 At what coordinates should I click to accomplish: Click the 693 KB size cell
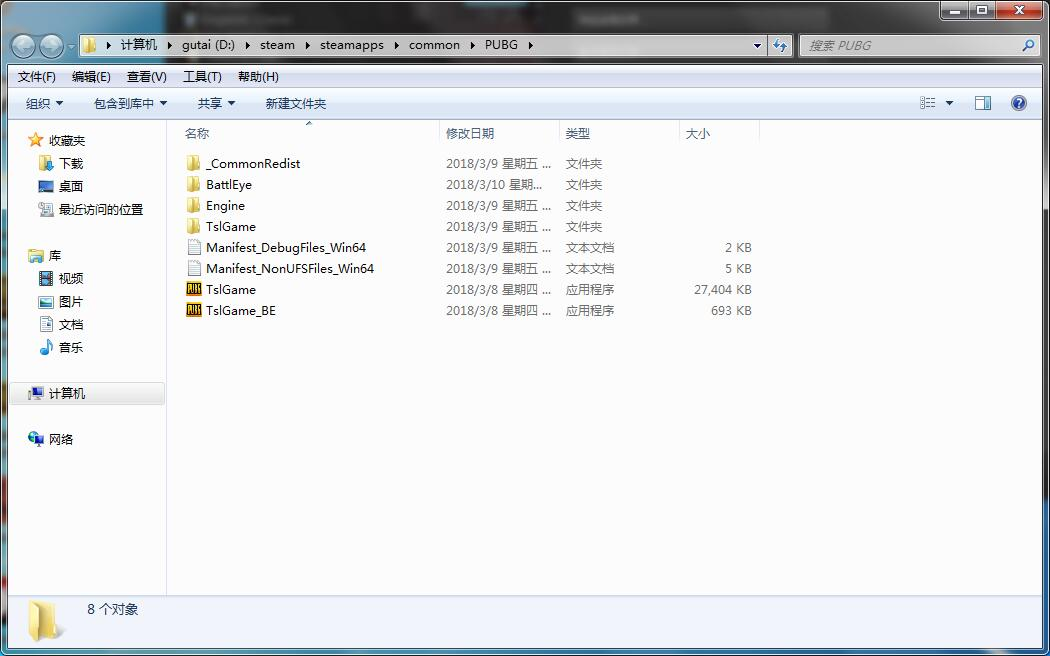pos(731,311)
